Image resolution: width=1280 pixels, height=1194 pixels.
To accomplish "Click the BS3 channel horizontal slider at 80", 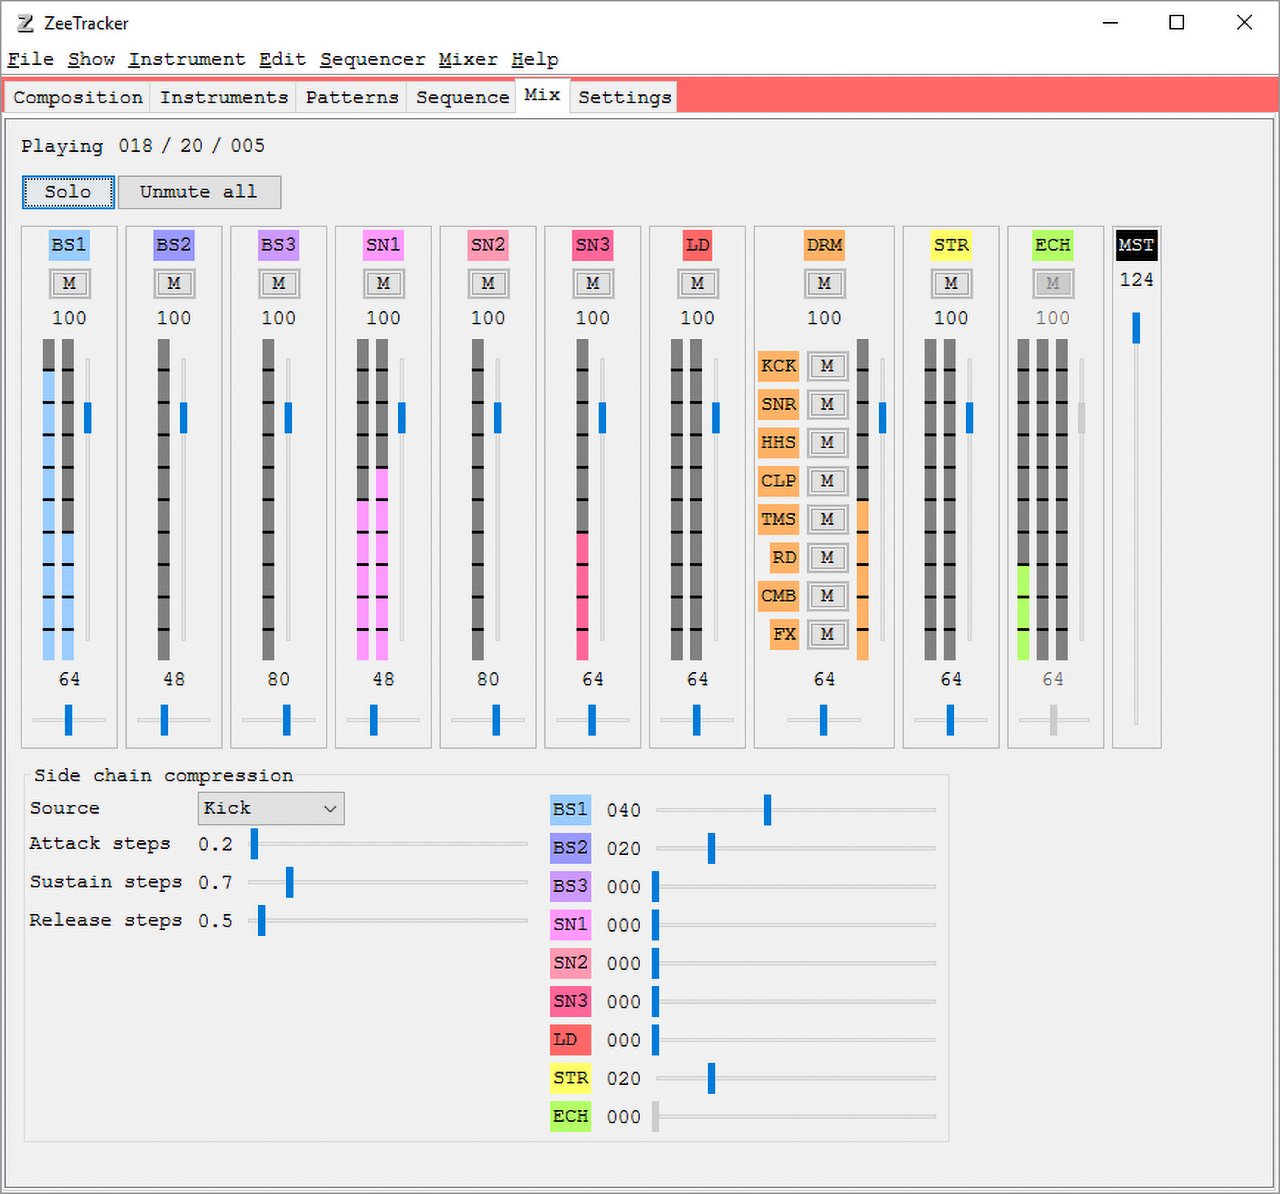I will [x=286, y=720].
